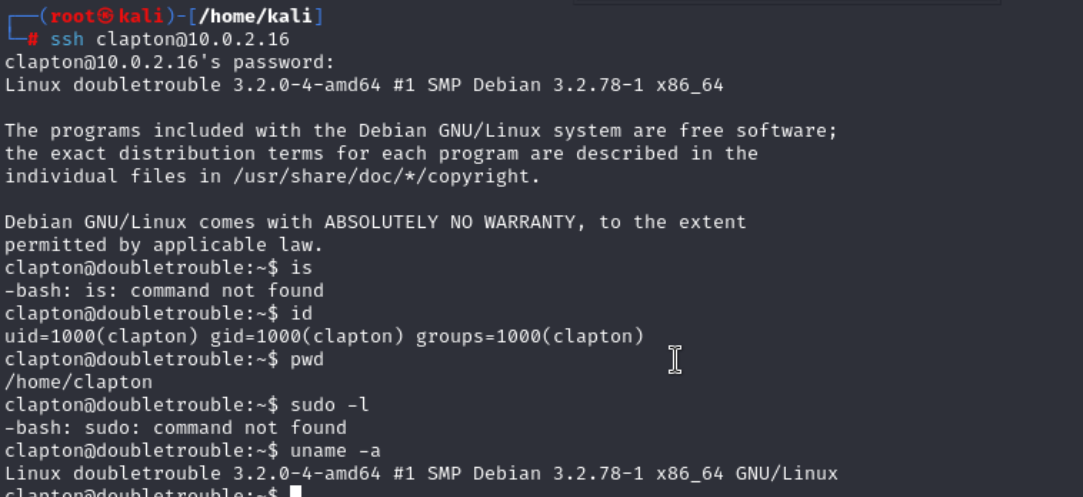Click the 'uname -a' command text
1083x497 pixels.
point(335,451)
